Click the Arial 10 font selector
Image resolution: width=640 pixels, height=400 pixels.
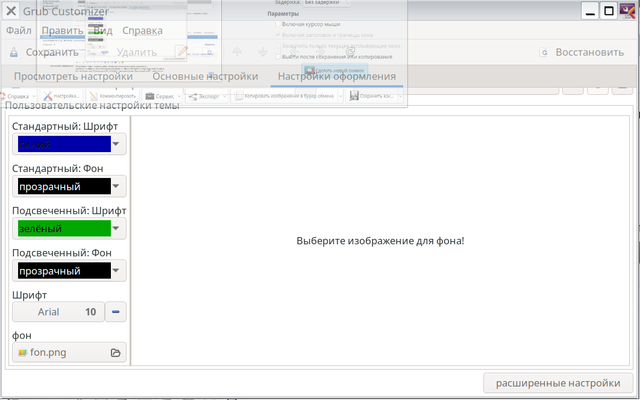[x=58, y=312]
